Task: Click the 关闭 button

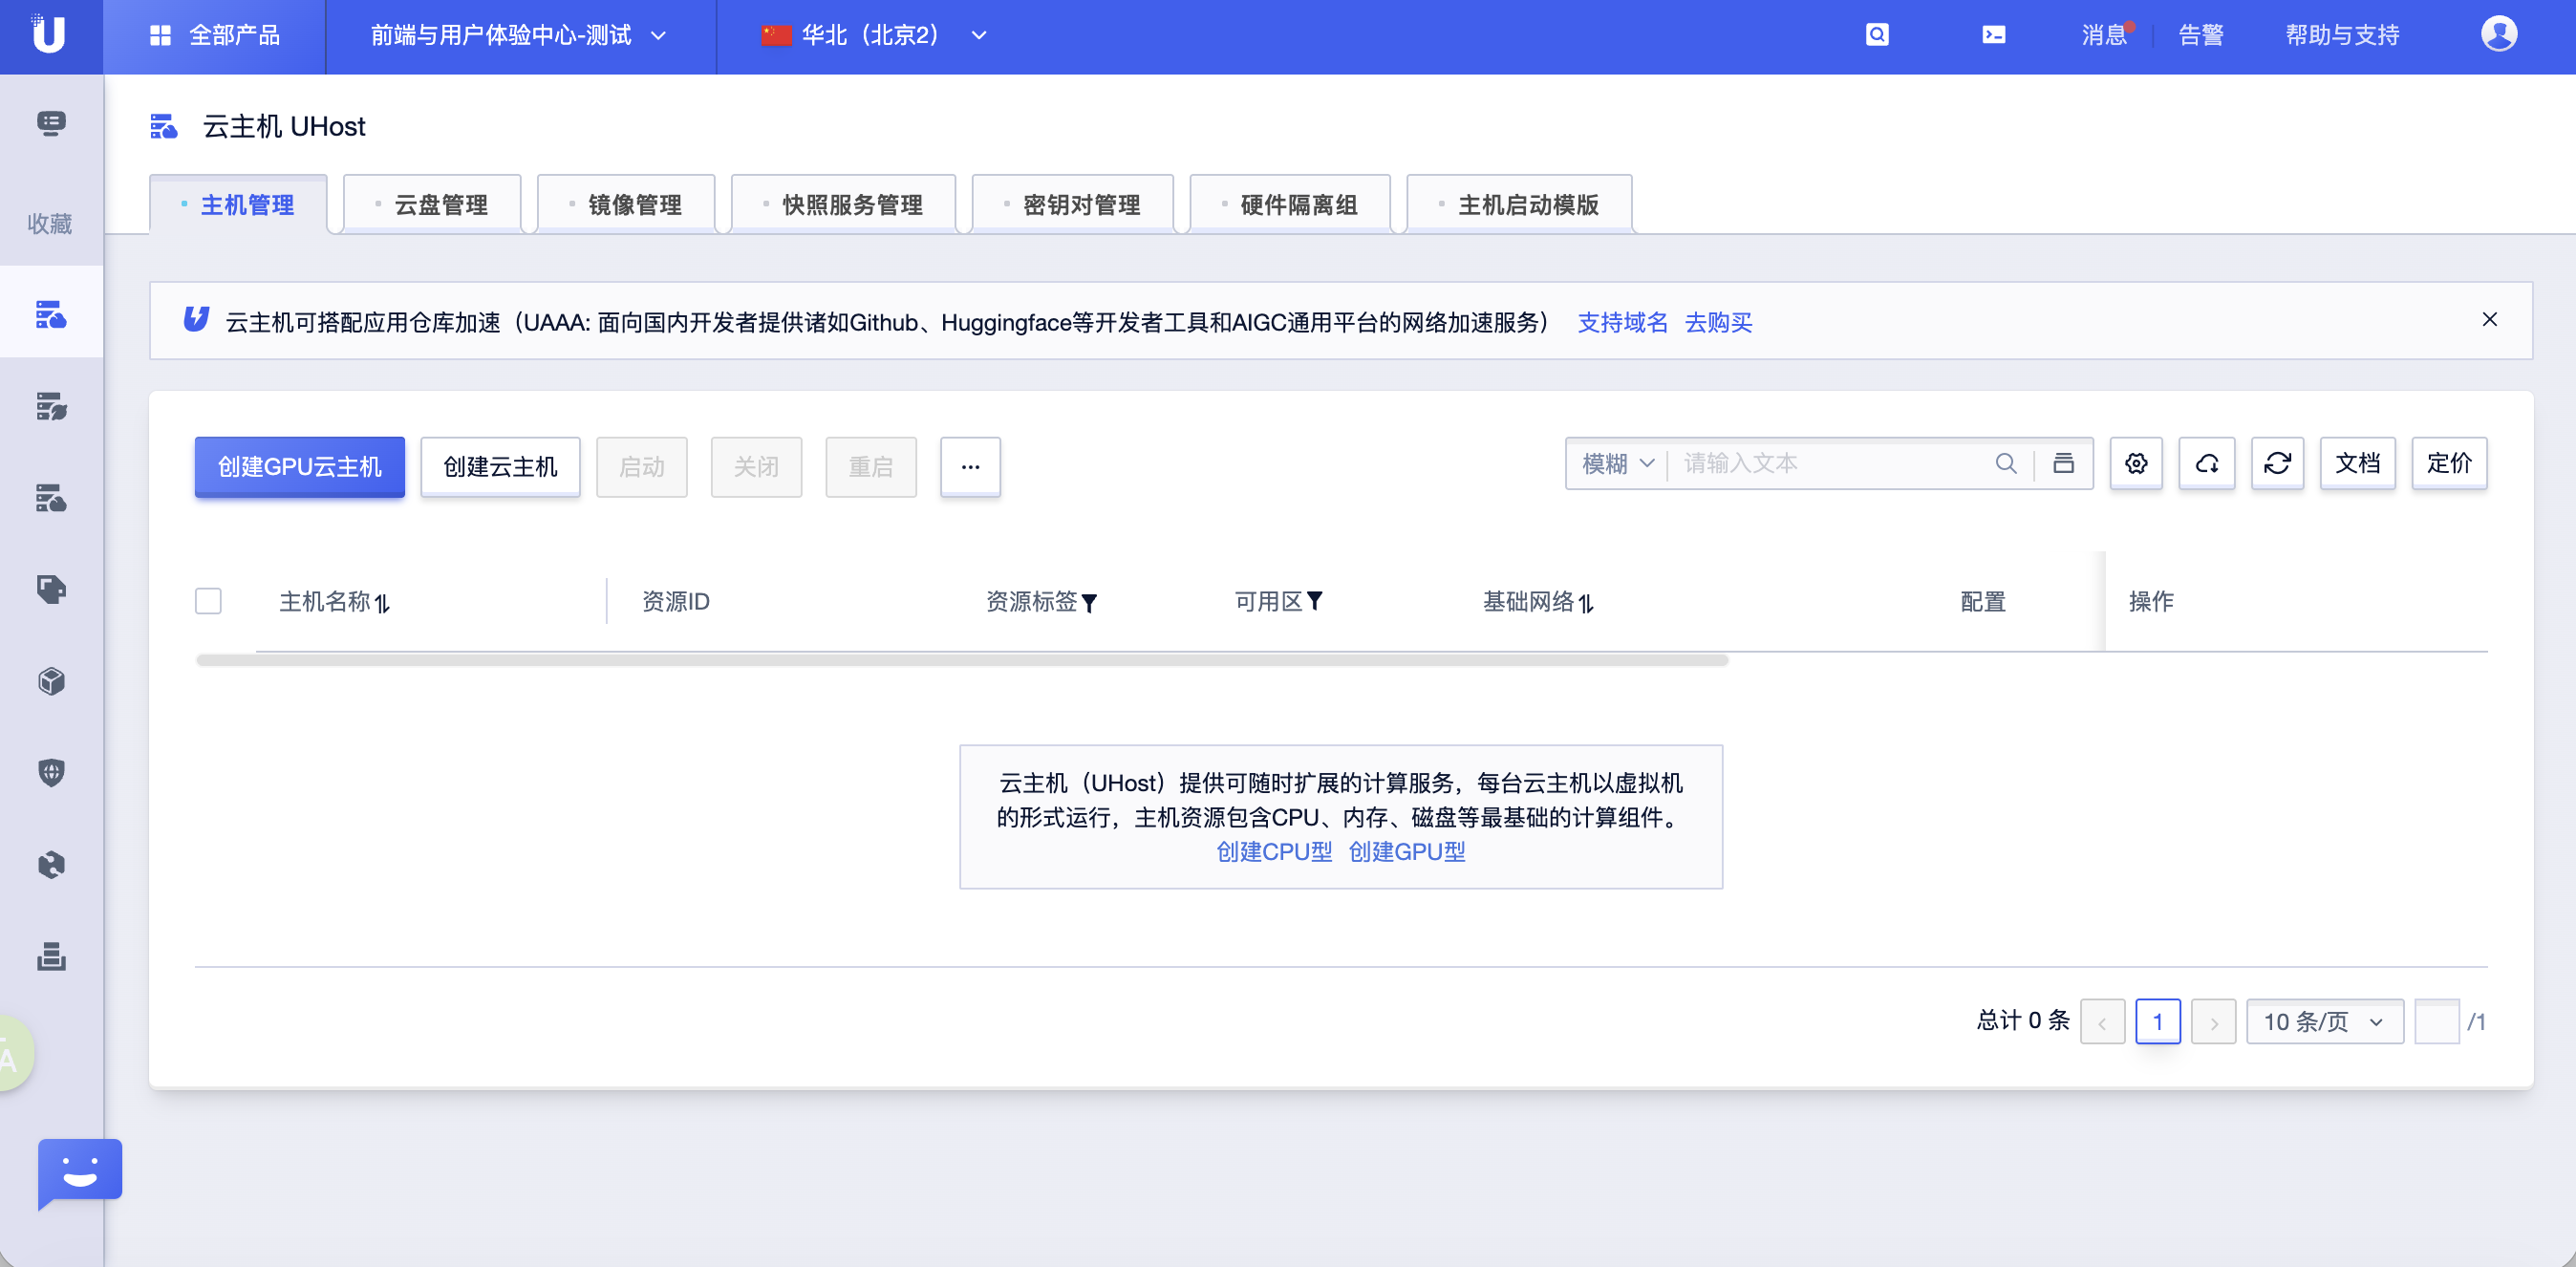Action: tap(756, 467)
